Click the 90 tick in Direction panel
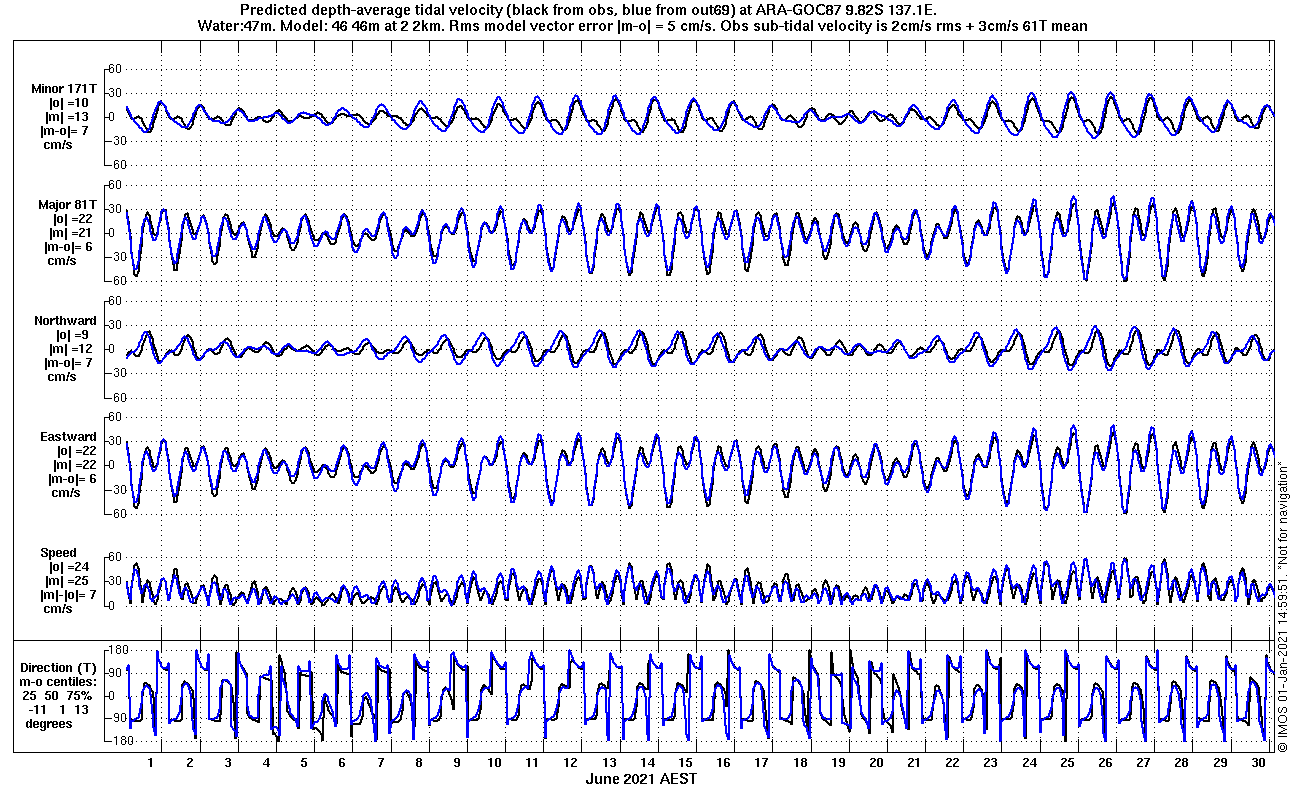1300x800 pixels. [115, 673]
